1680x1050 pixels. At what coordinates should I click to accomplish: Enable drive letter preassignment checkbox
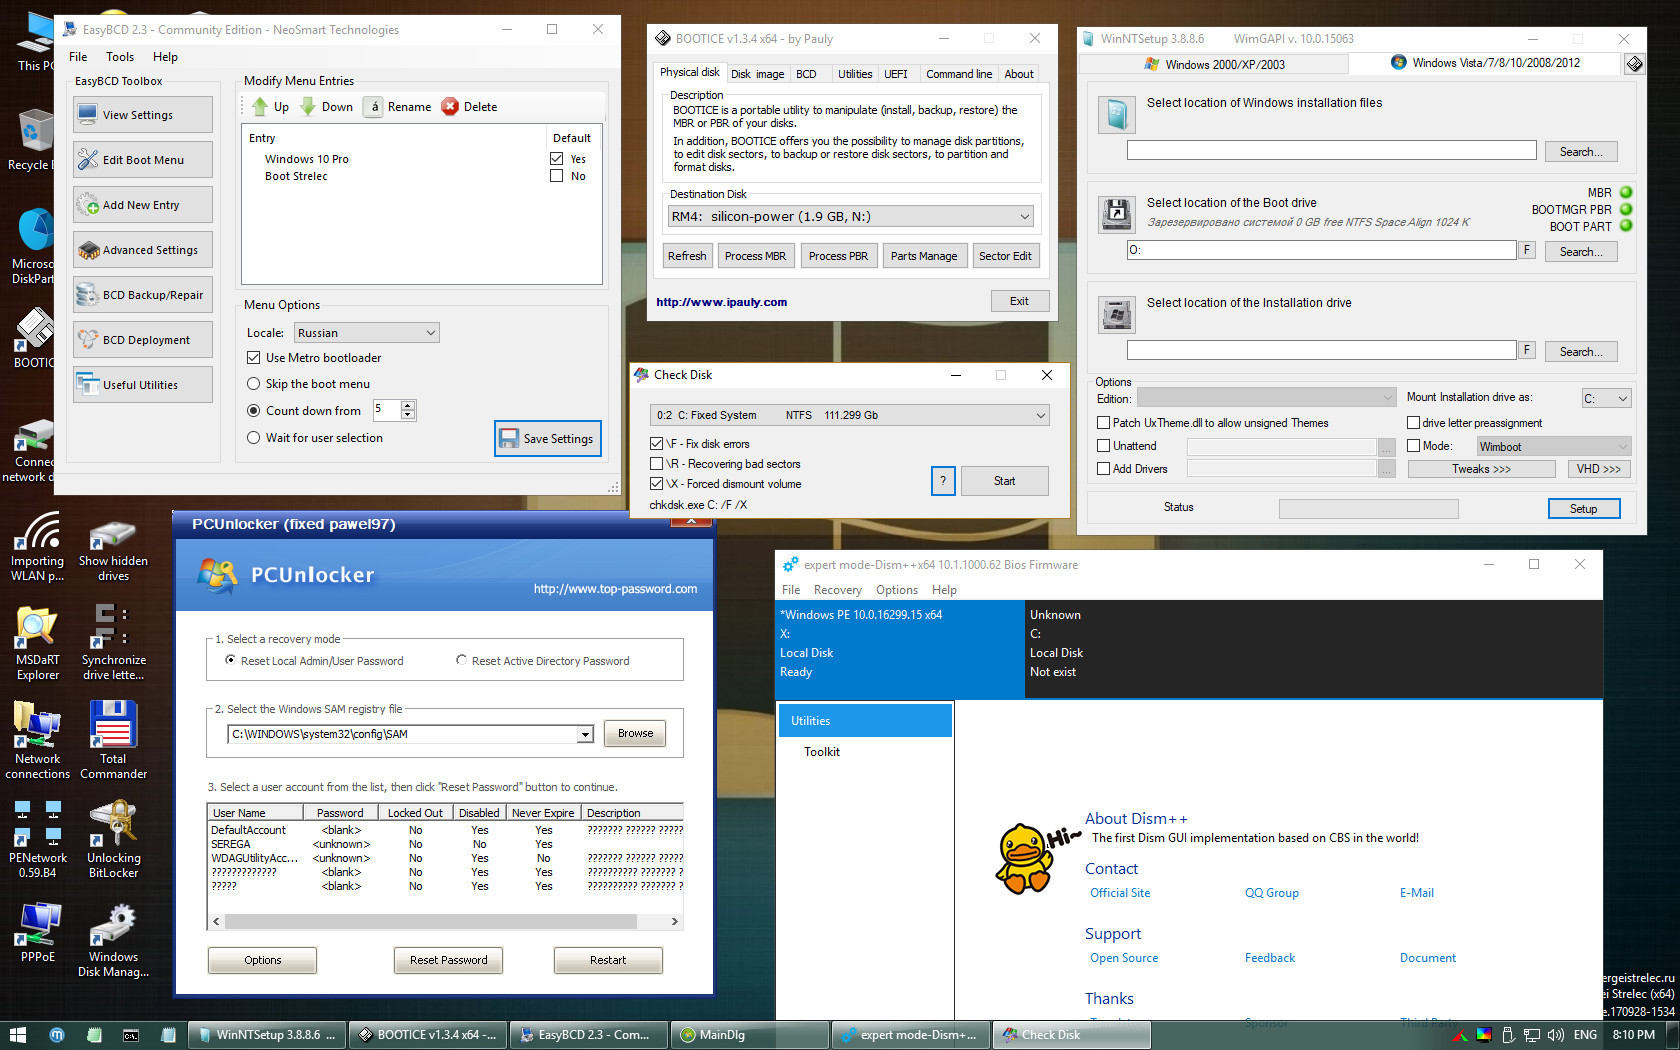[1414, 423]
